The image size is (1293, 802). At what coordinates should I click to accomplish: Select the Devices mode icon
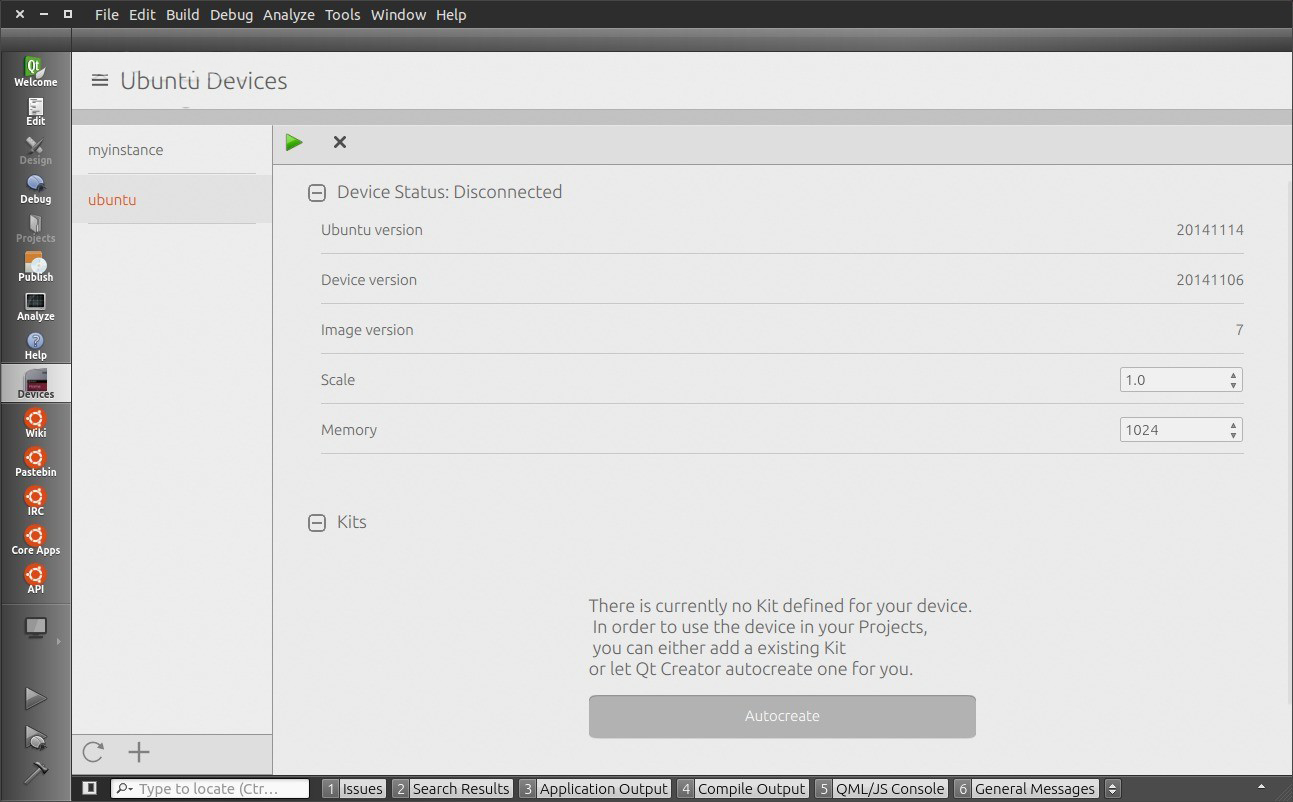click(35, 383)
